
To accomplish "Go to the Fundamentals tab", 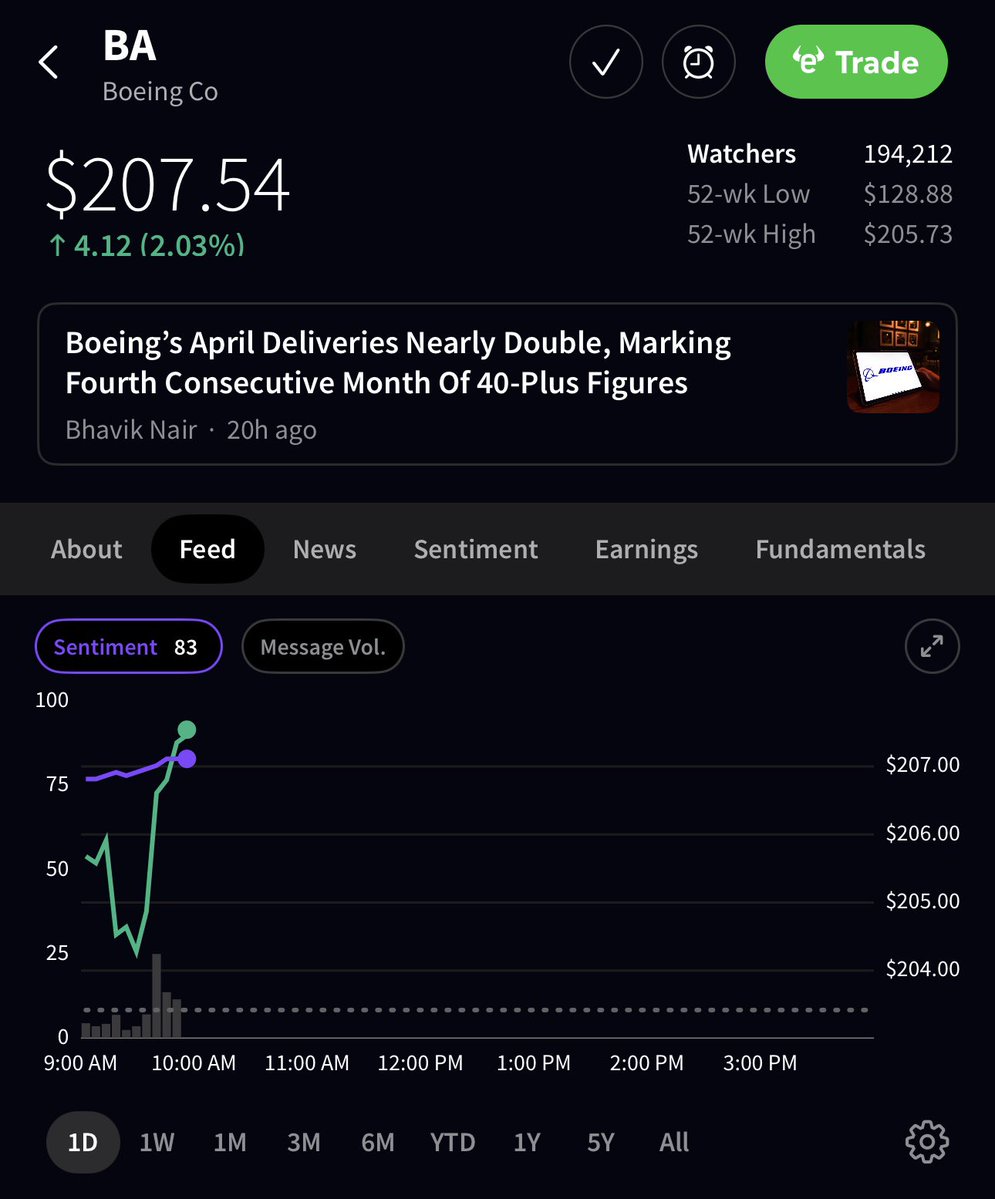I will (x=841, y=549).
